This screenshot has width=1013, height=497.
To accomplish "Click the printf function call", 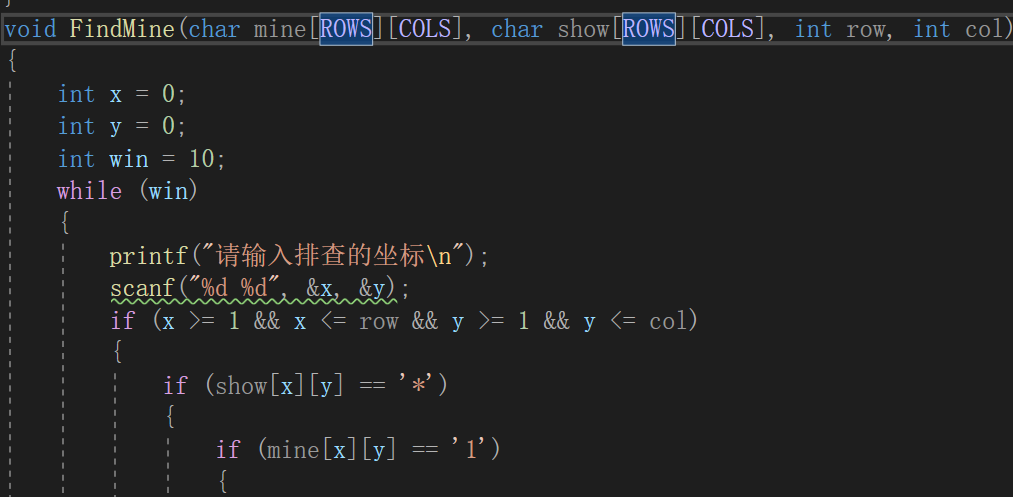I will [149, 257].
